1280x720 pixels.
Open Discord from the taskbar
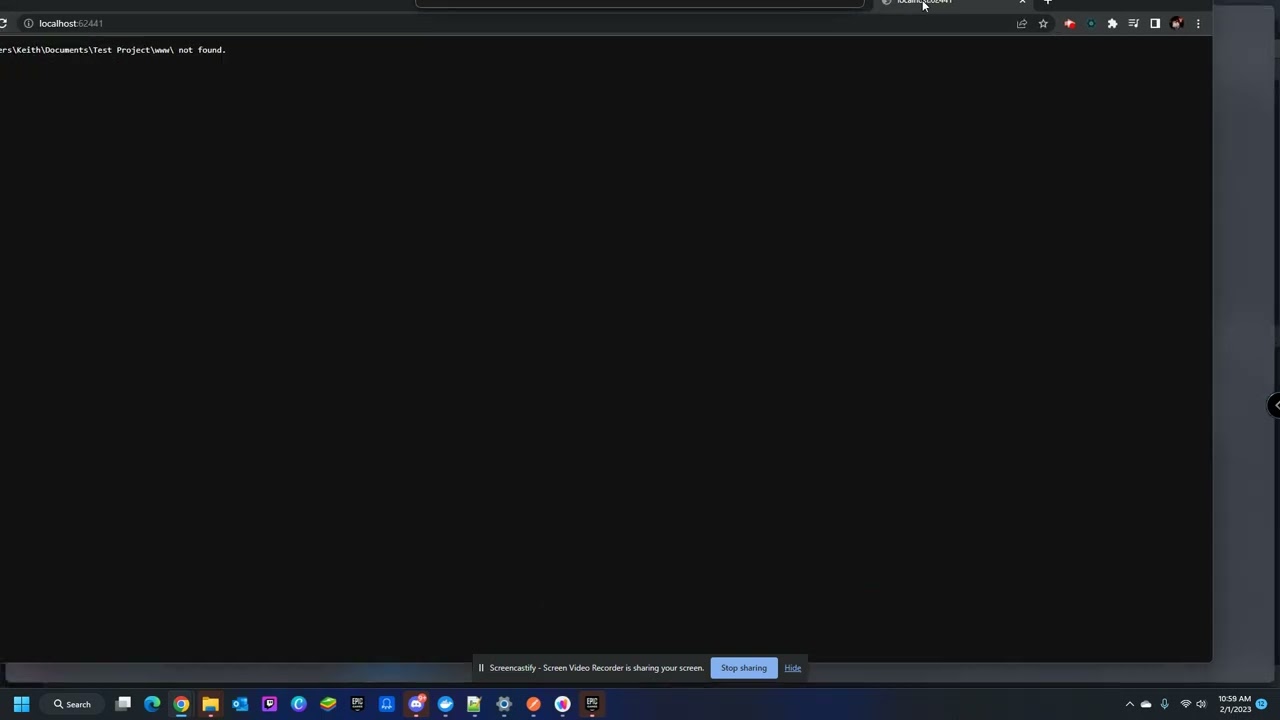click(416, 704)
